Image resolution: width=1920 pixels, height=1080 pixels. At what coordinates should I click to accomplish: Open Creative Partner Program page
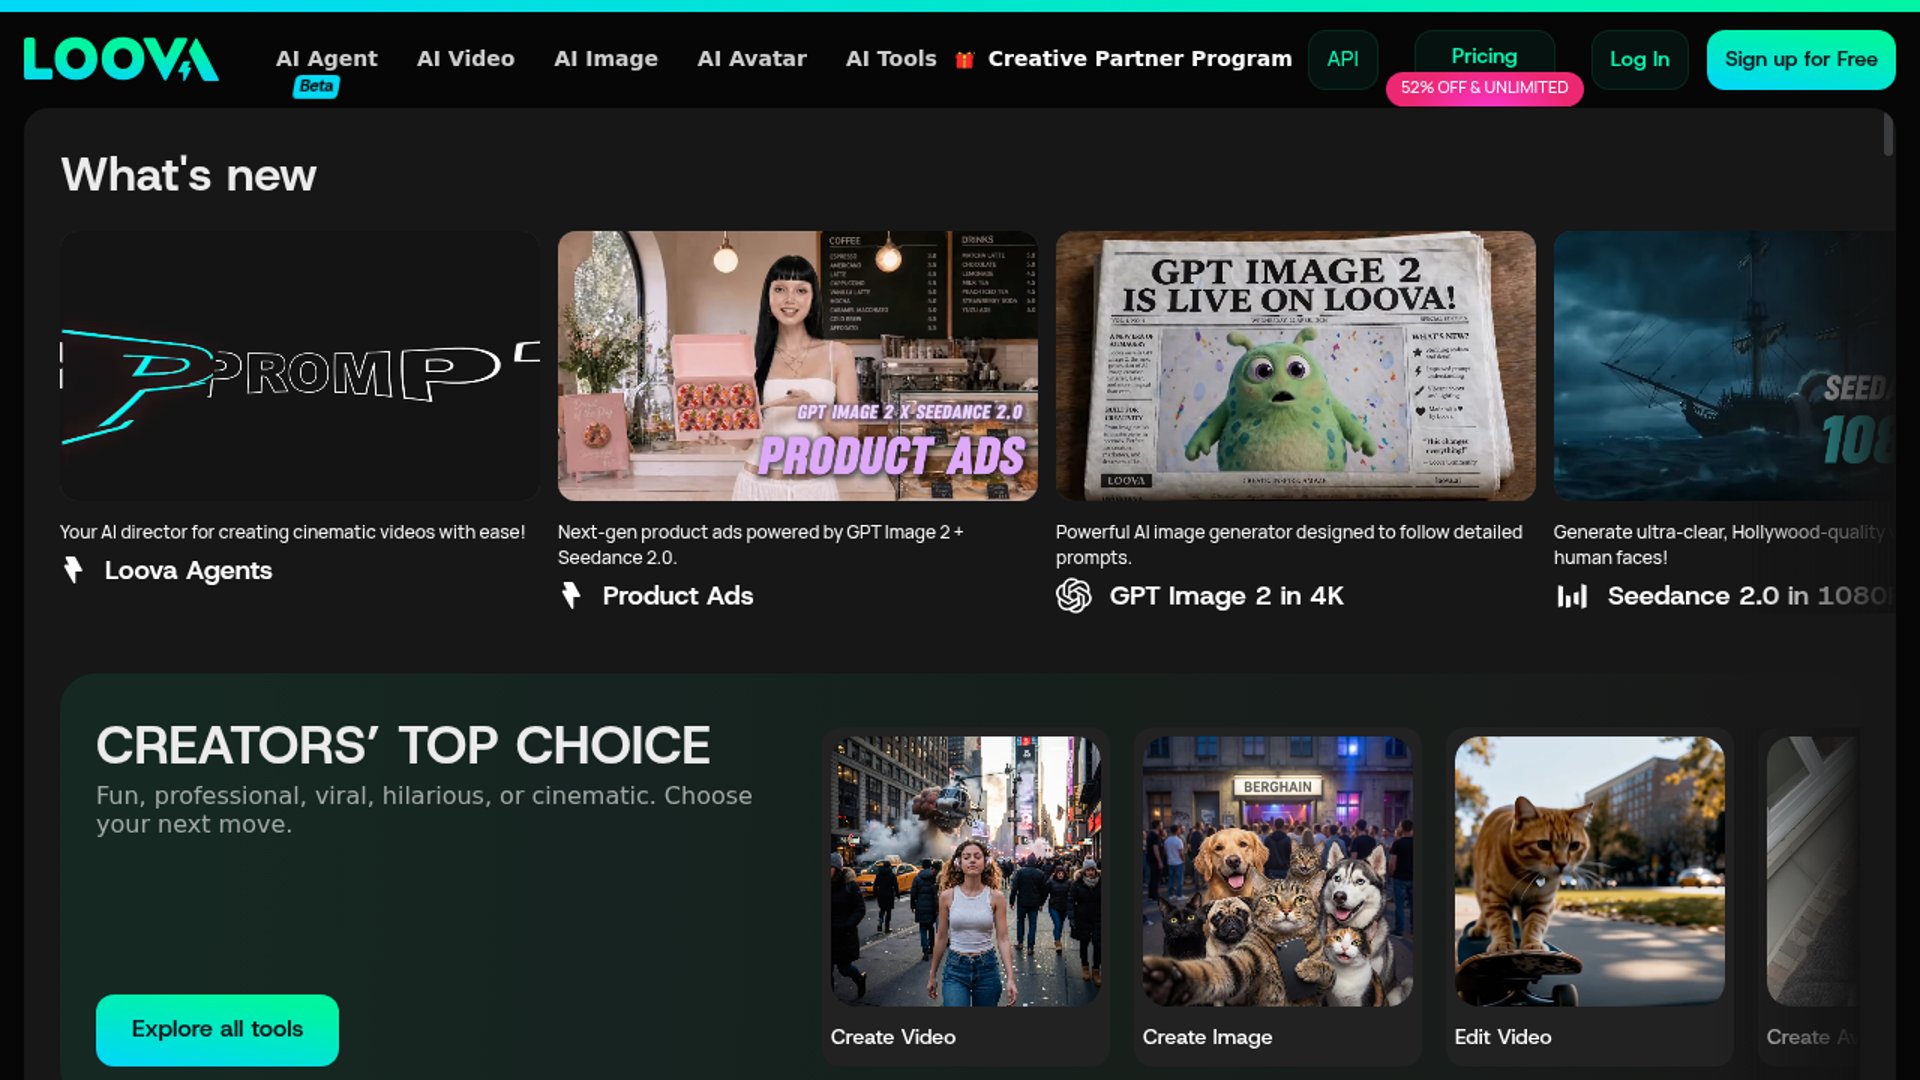pos(1140,58)
